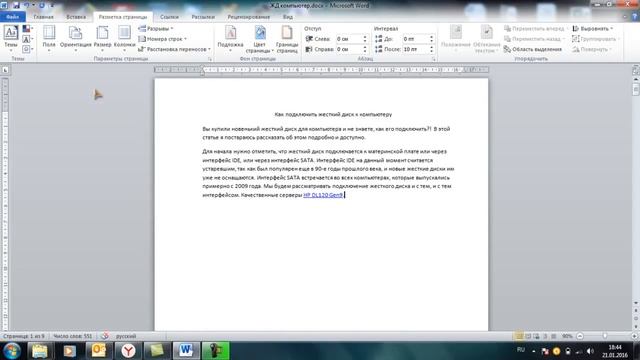Click proofing errors icon in status bar
Image resolution: width=640 pixels, height=360 pixels.
click(x=105, y=336)
